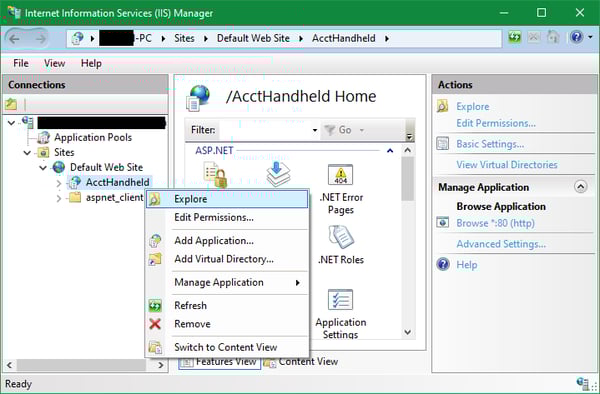The width and height of the screenshot is (600, 394).
Task: Open the .NET Roles feature icon
Action: click(x=341, y=237)
